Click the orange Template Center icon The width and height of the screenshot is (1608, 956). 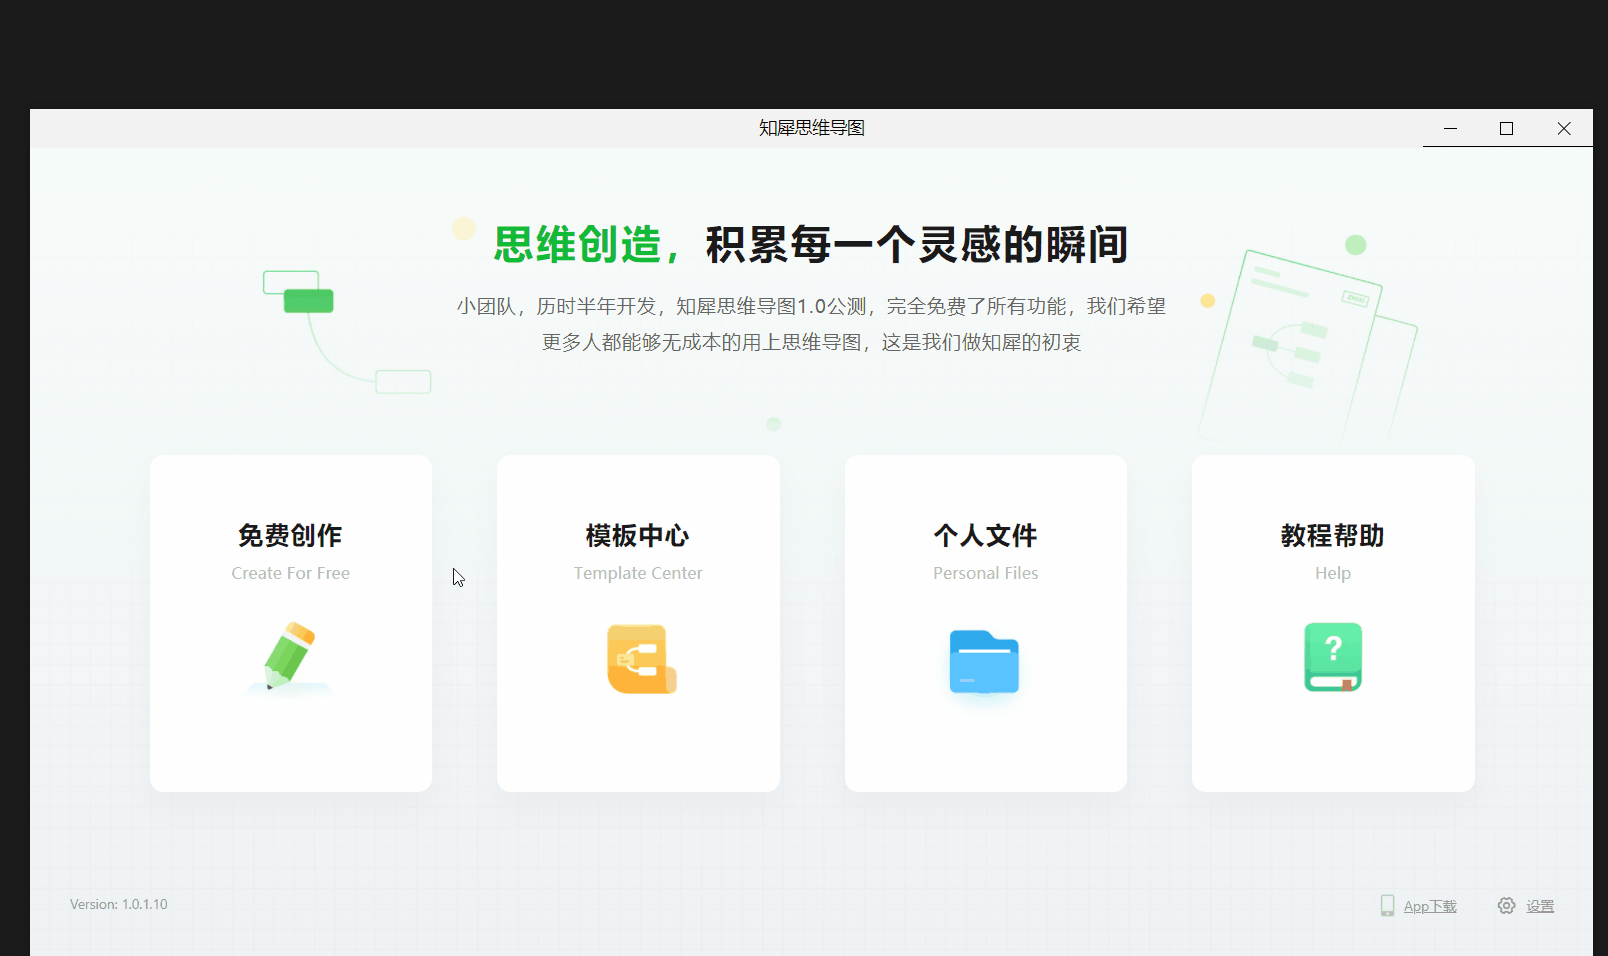[641, 659]
